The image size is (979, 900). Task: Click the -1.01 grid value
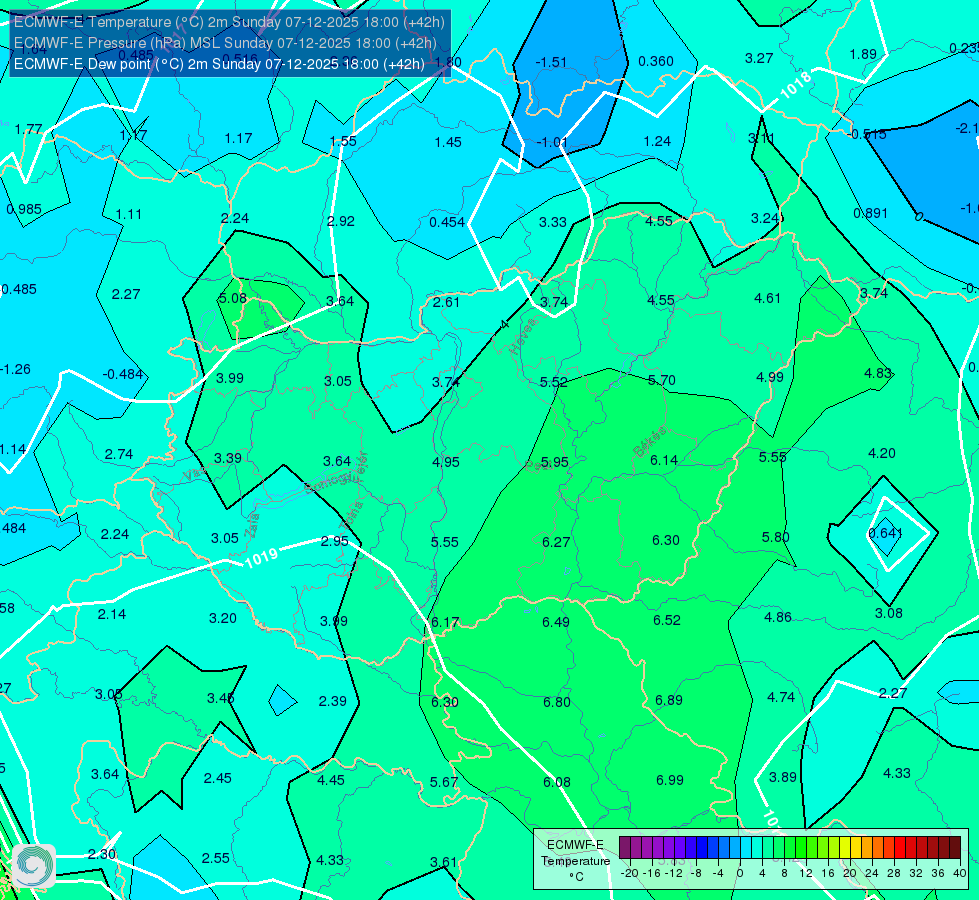551,142
